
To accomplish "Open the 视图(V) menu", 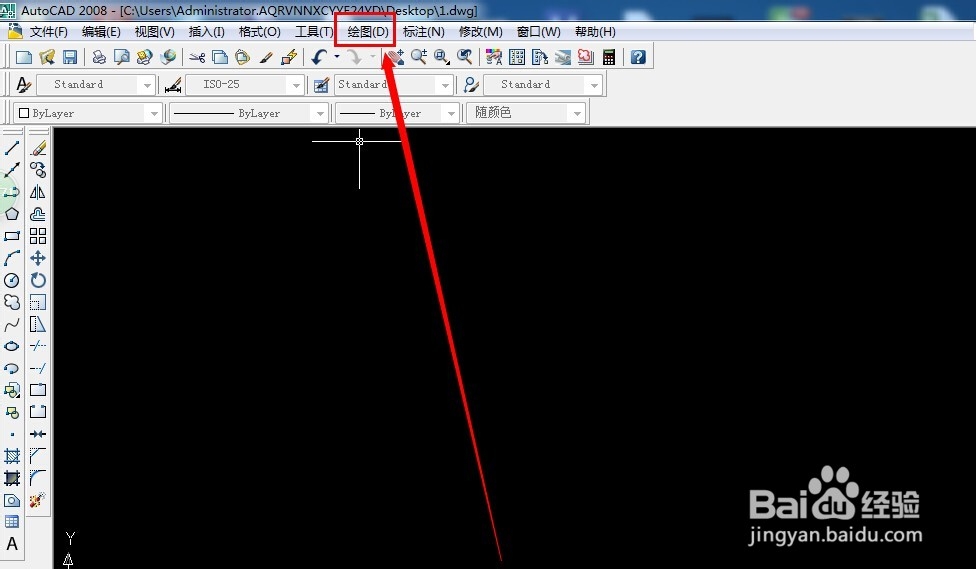I will tap(154, 32).
